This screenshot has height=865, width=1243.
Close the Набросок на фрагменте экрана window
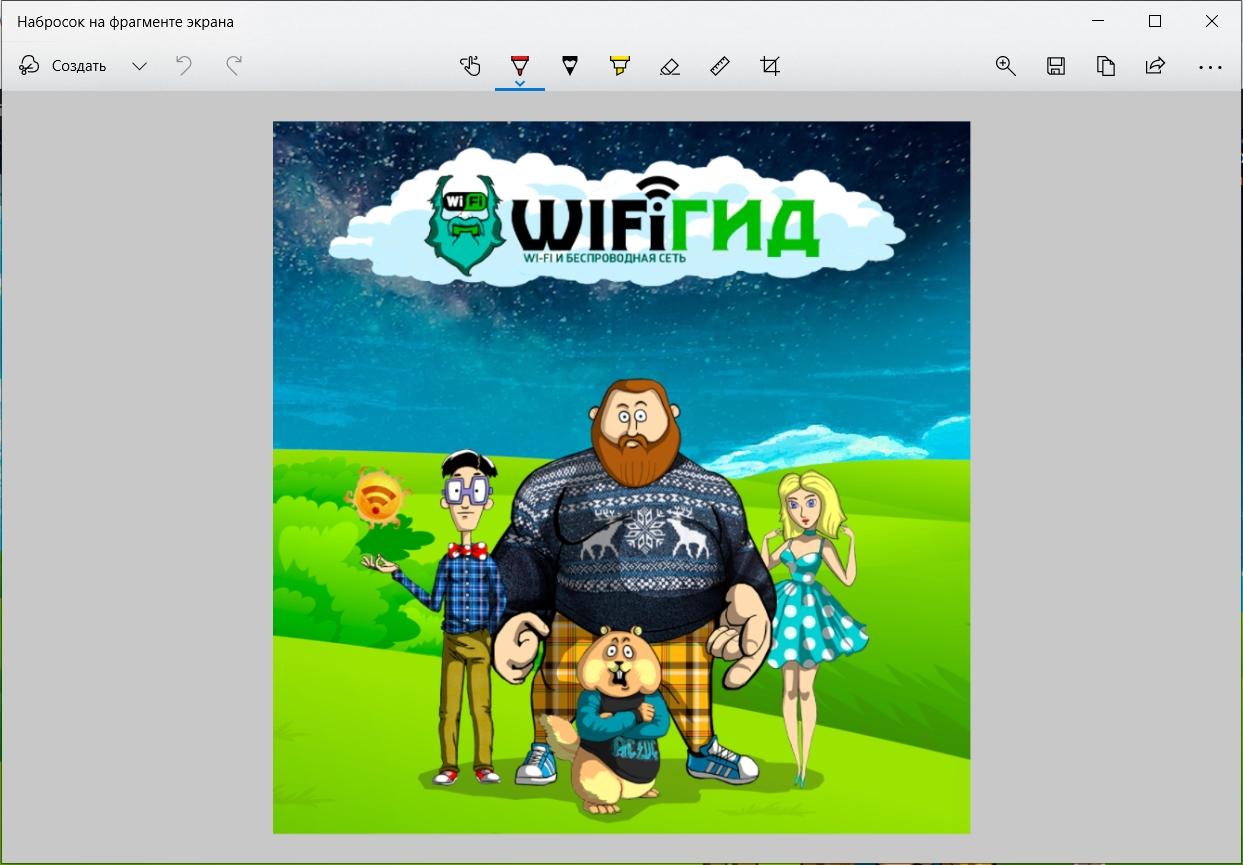[x=1212, y=21]
